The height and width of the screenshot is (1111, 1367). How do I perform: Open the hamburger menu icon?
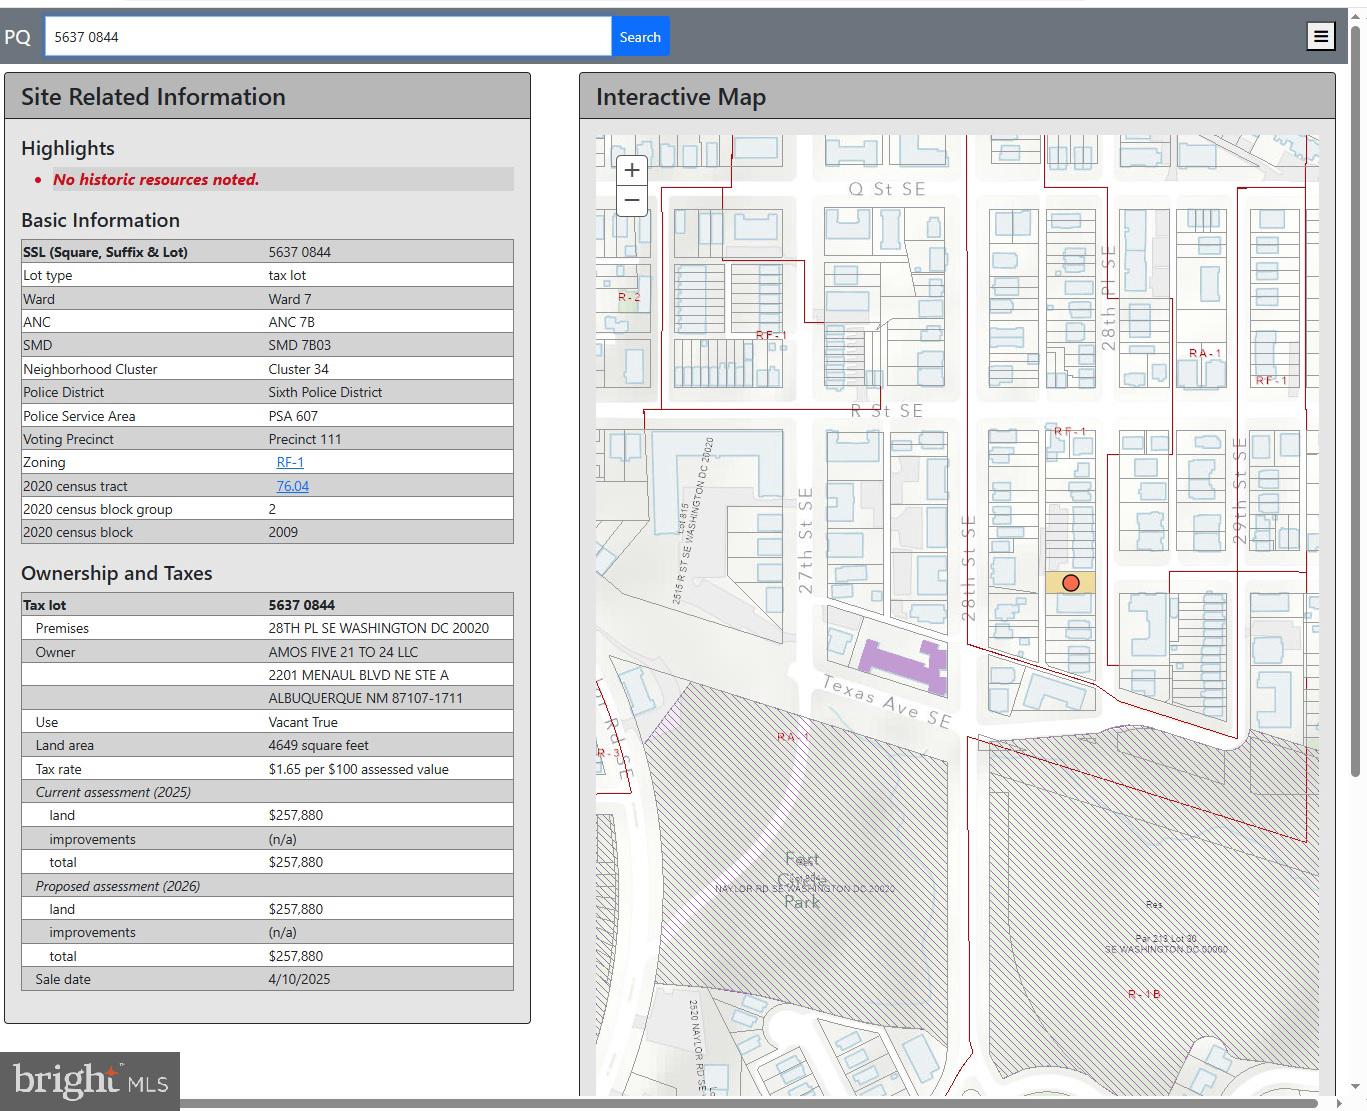[x=1320, y=37]
